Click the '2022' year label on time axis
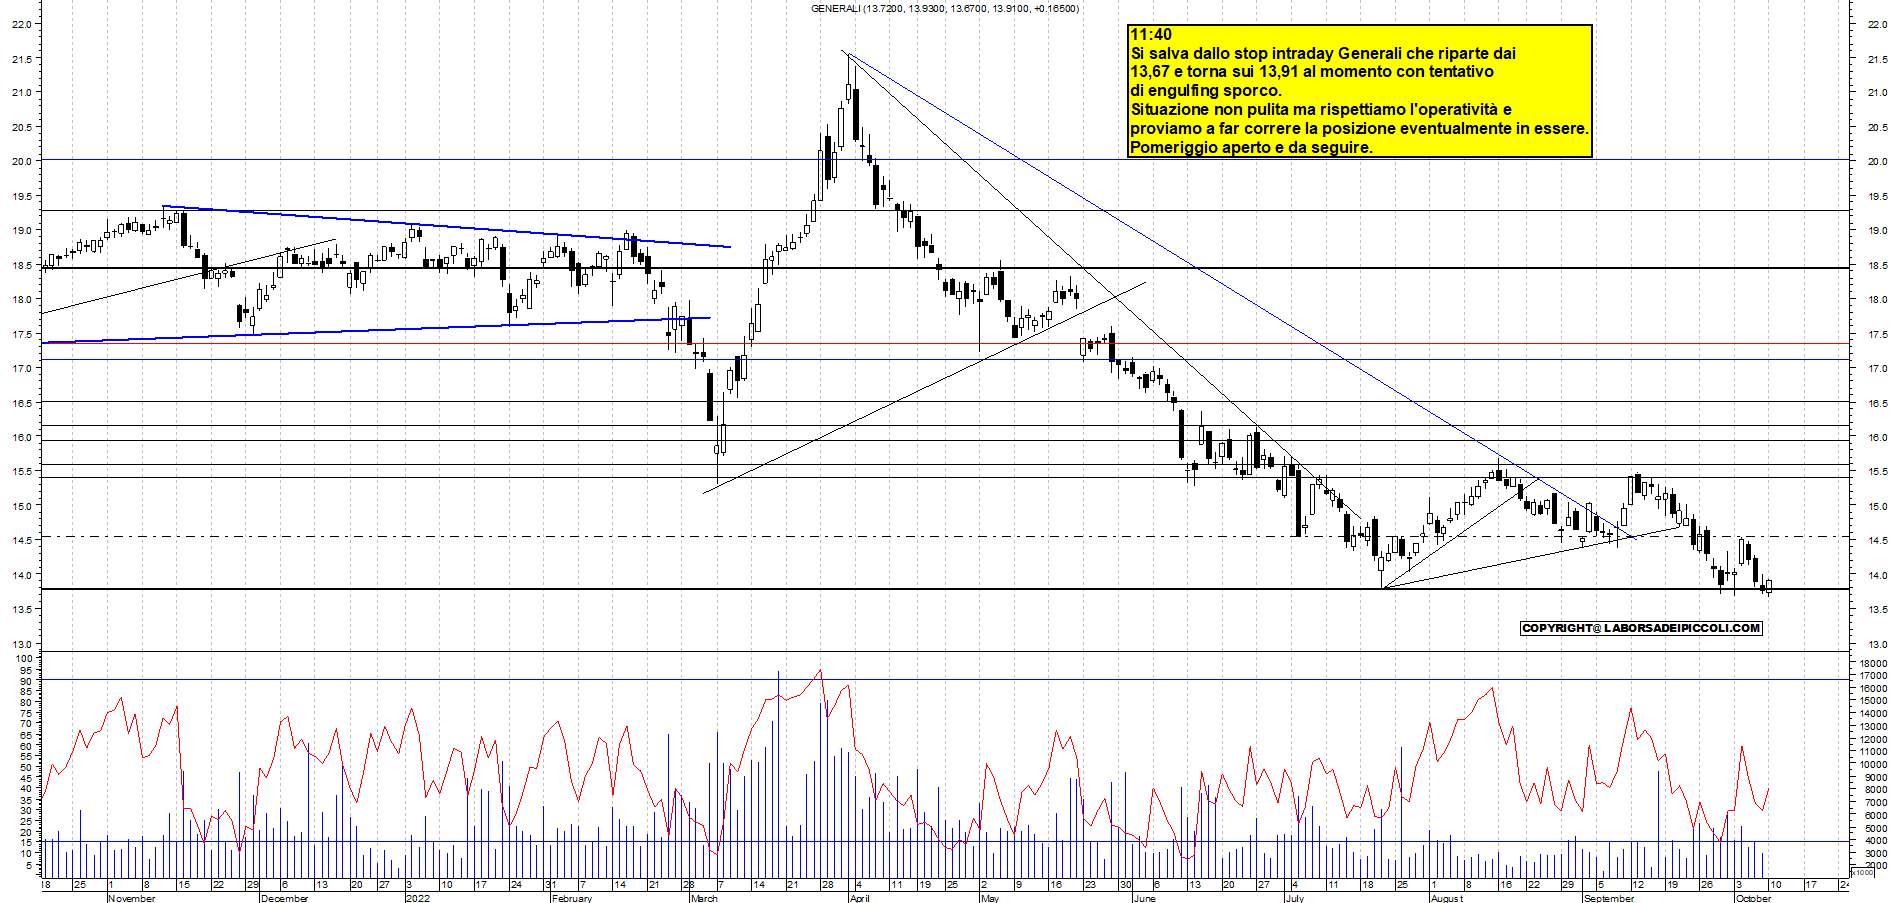Screen dimensions: 1890x903 point(418,898)
